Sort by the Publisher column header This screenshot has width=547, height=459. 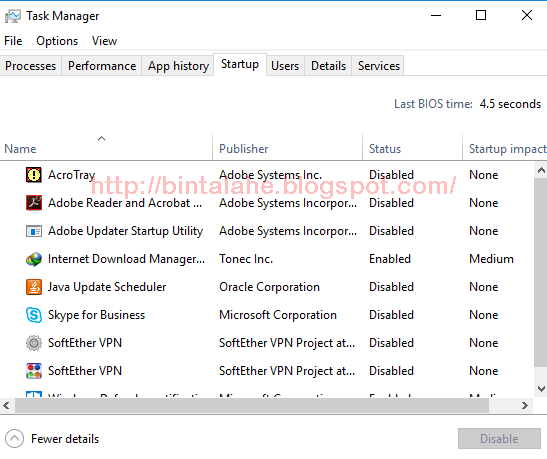click(x=287, y=149)
